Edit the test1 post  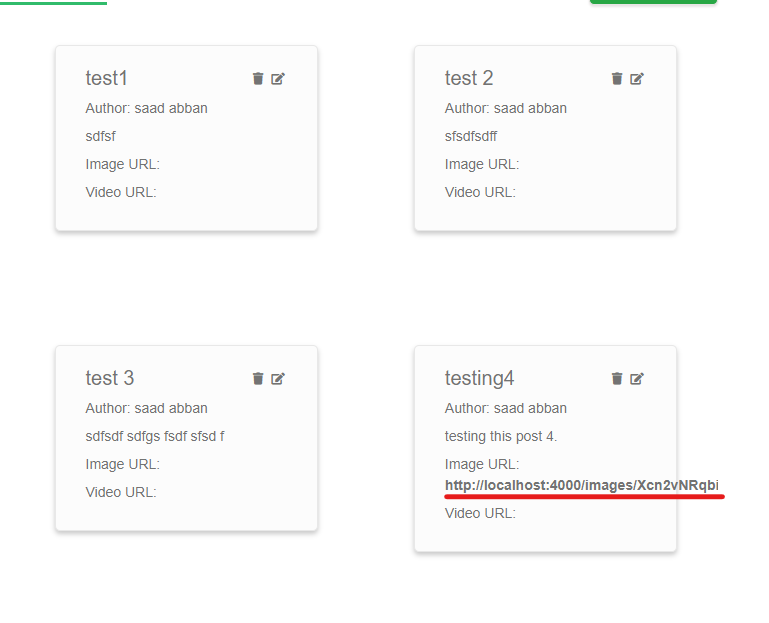[x=278, y=78]
